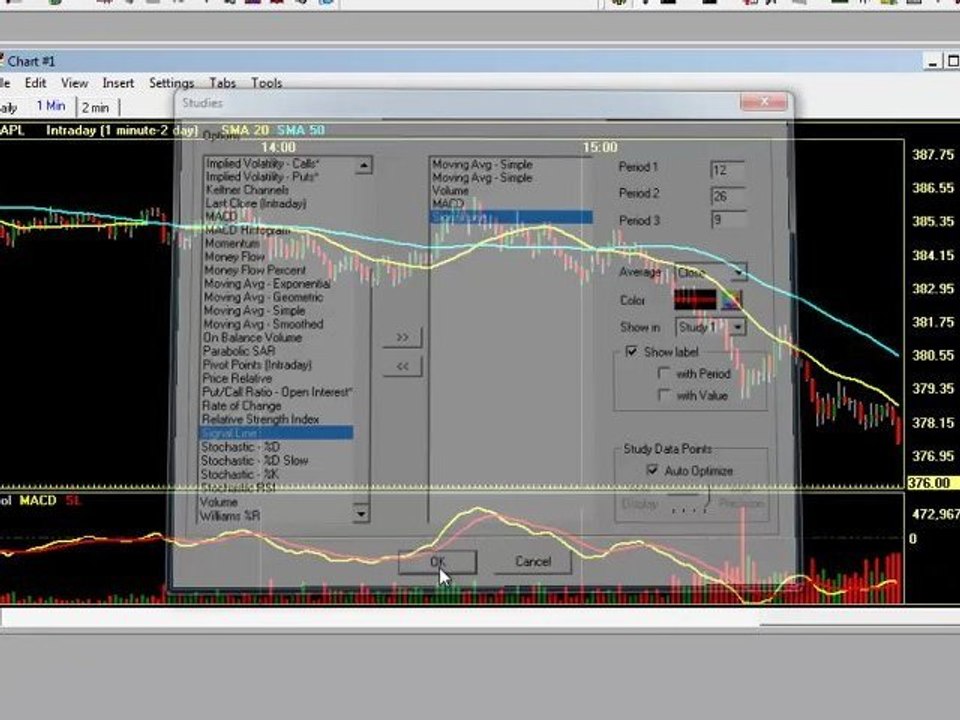Click the down arrow of the studies list scrollbar

pos(361,512)
